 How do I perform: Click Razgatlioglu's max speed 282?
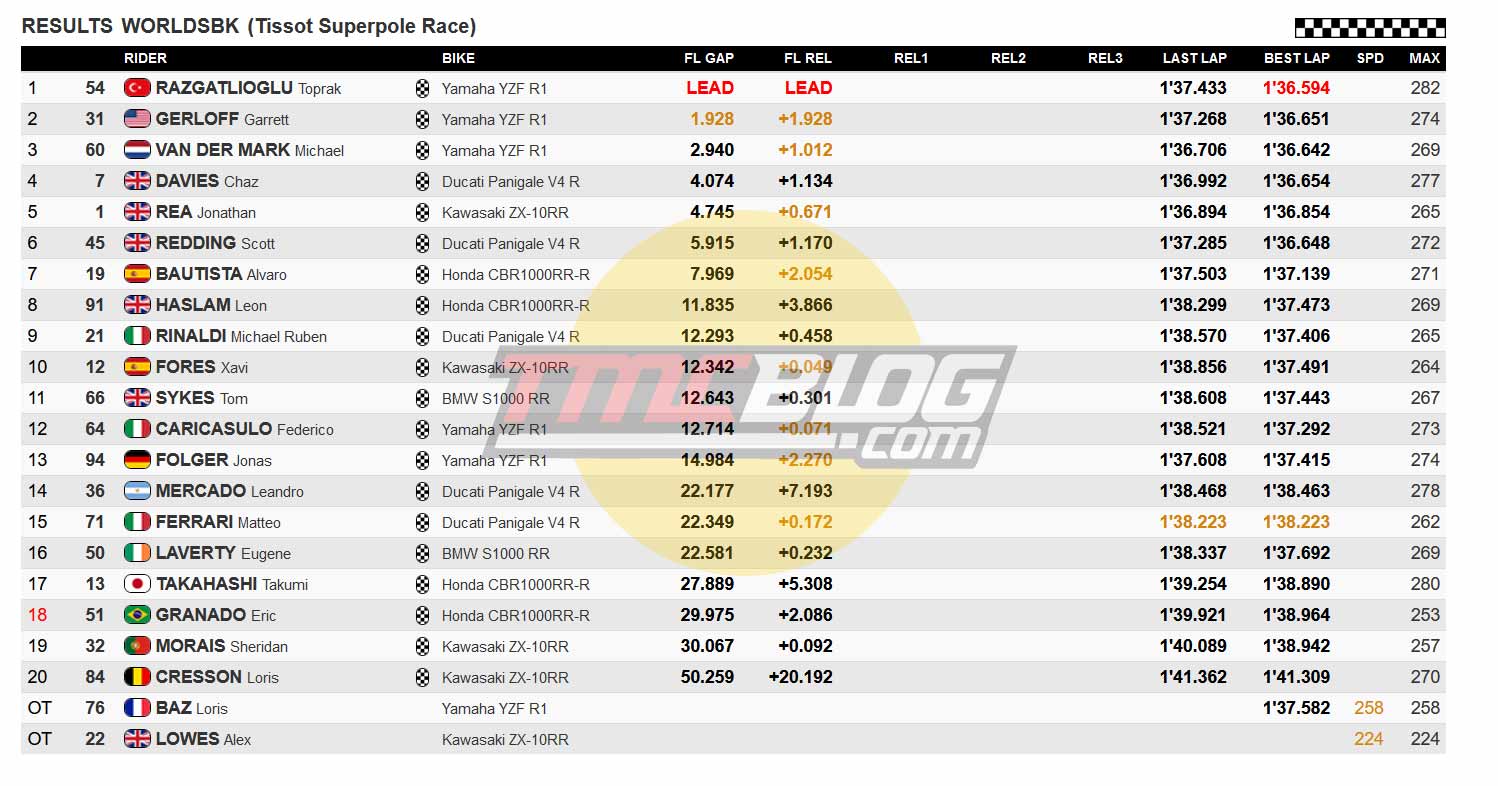click(x=1425, y=88)
